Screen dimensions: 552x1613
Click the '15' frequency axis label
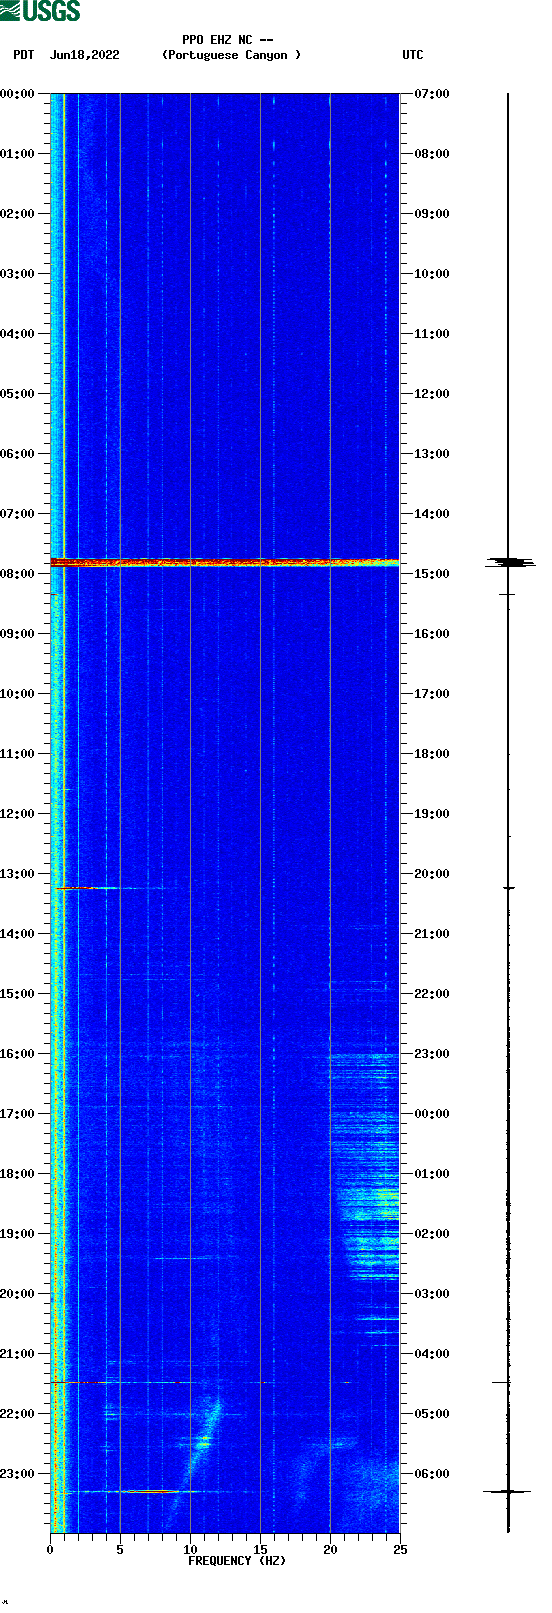[260, 1550]
